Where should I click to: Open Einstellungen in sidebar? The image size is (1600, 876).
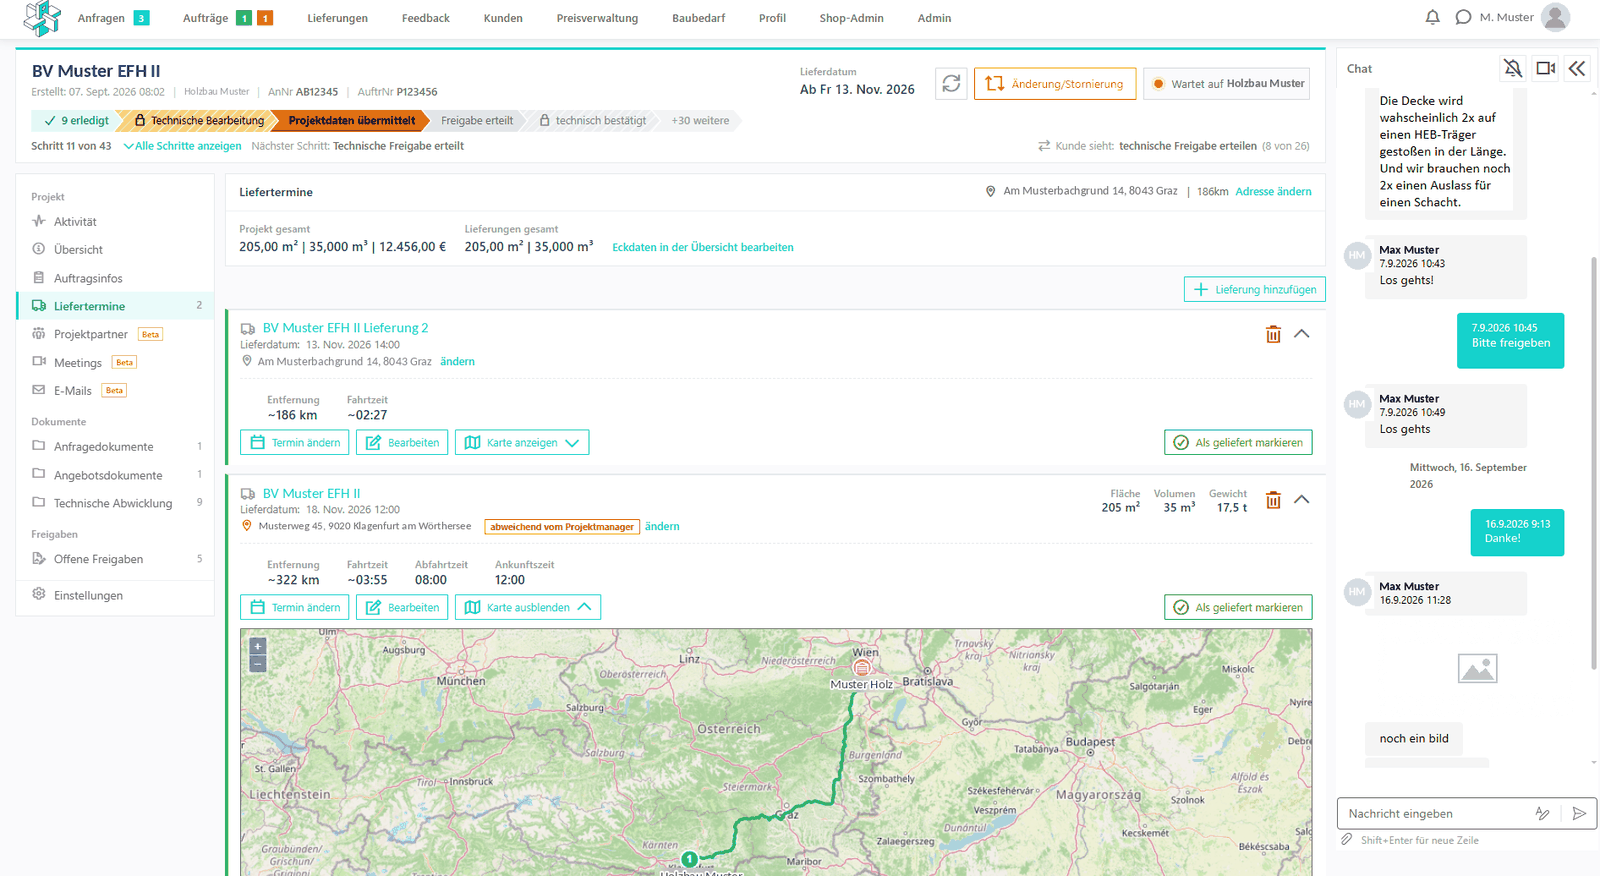tap(115, 595)
